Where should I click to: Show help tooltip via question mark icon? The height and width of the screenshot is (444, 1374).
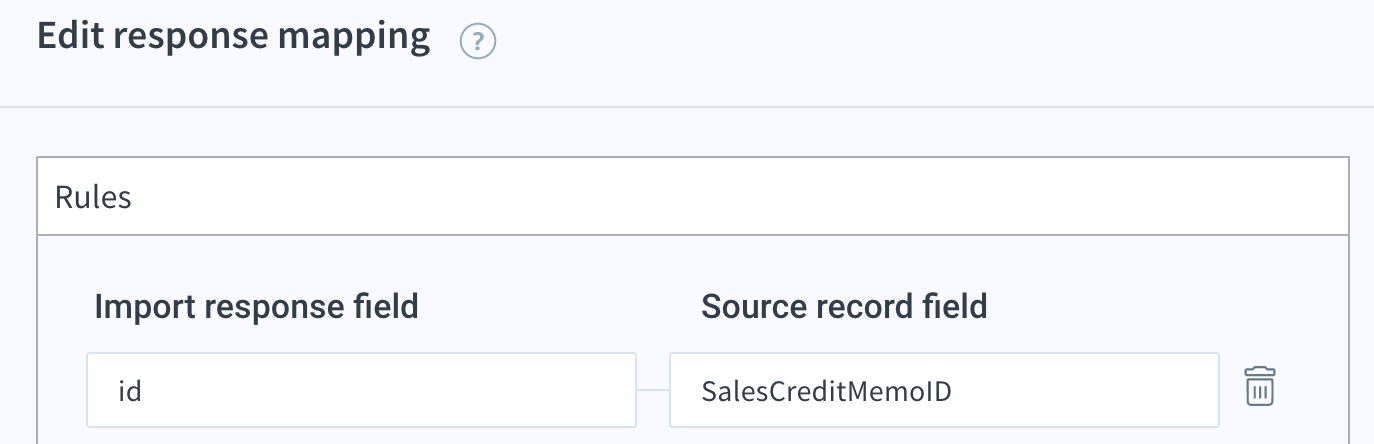coord(478,42)
